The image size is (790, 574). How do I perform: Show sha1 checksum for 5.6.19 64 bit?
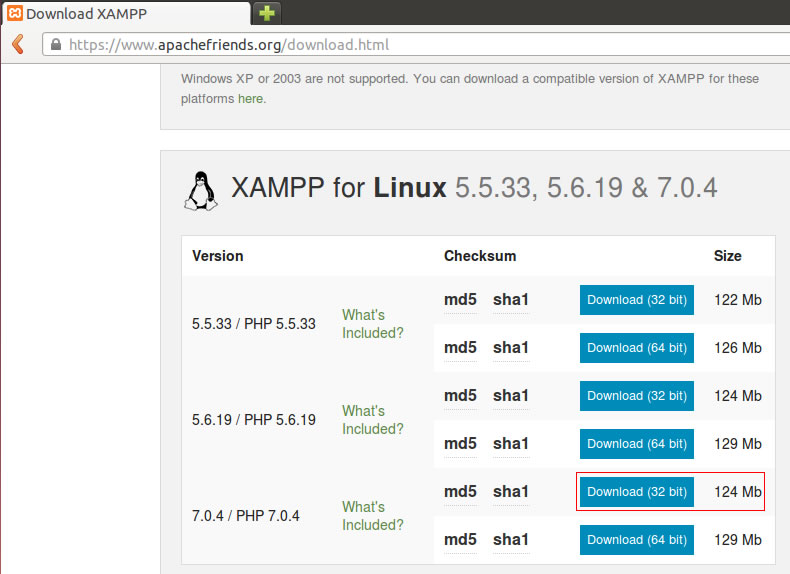tap(511, 444)
